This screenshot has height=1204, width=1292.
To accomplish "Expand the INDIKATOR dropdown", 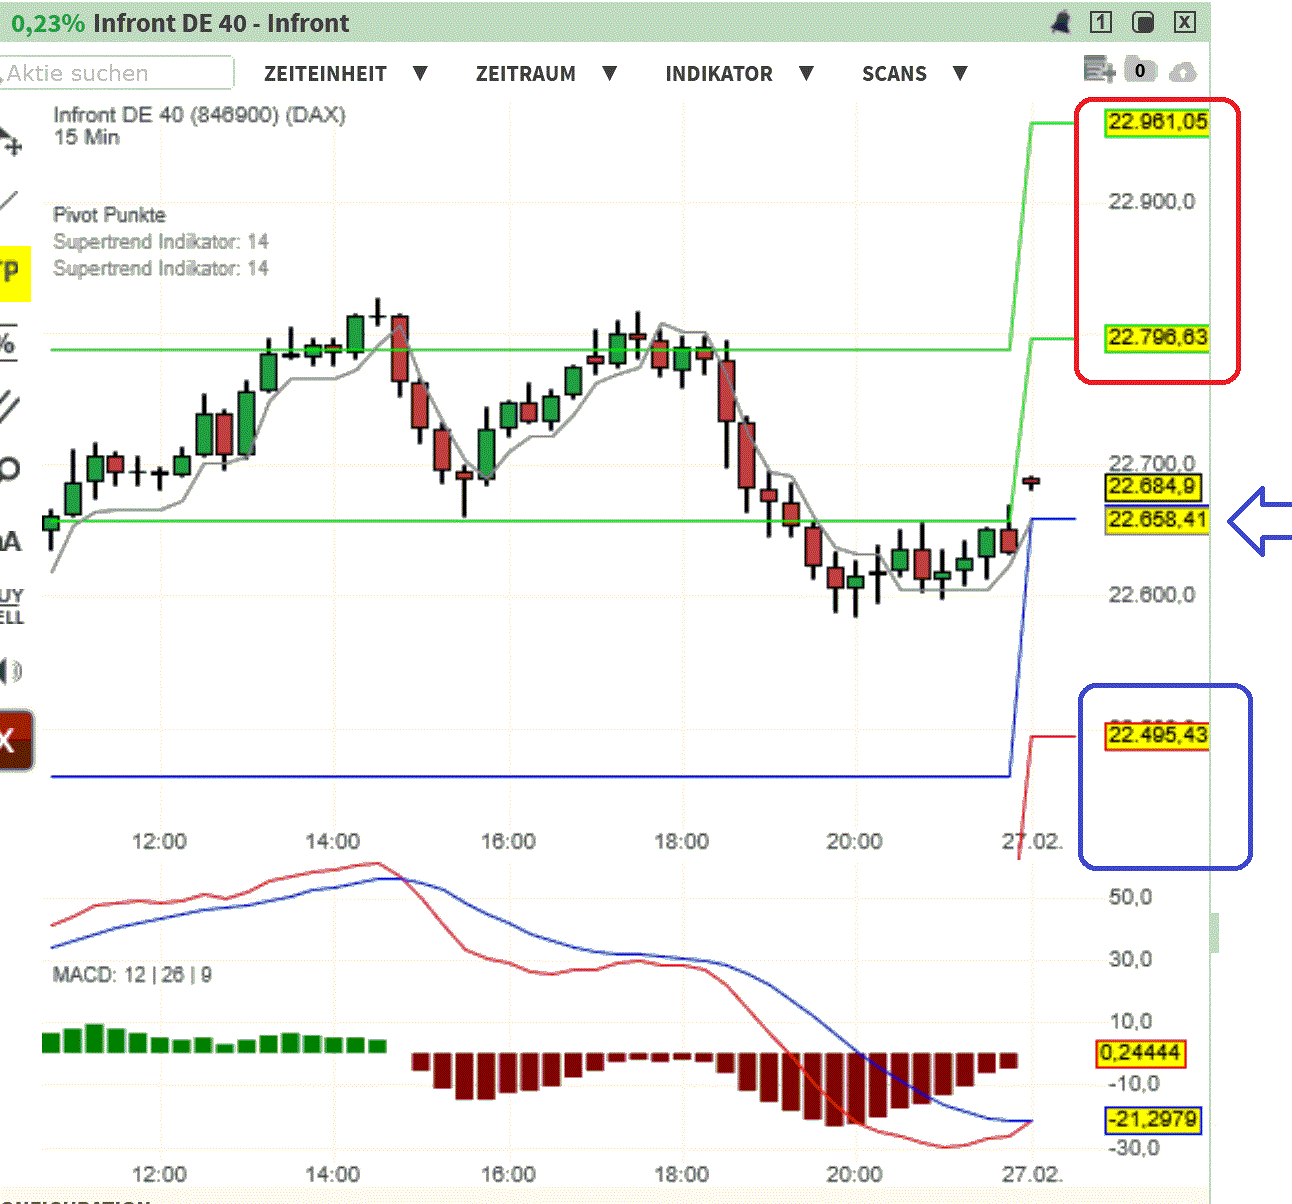I will pyautogui.click(x=739, y=73).
